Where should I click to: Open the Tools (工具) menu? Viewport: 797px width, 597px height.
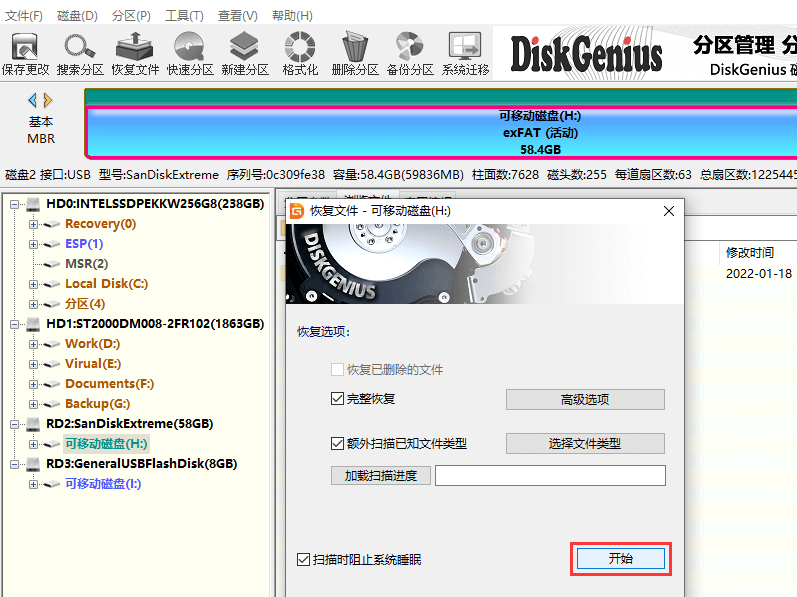[x=184, y=16]
